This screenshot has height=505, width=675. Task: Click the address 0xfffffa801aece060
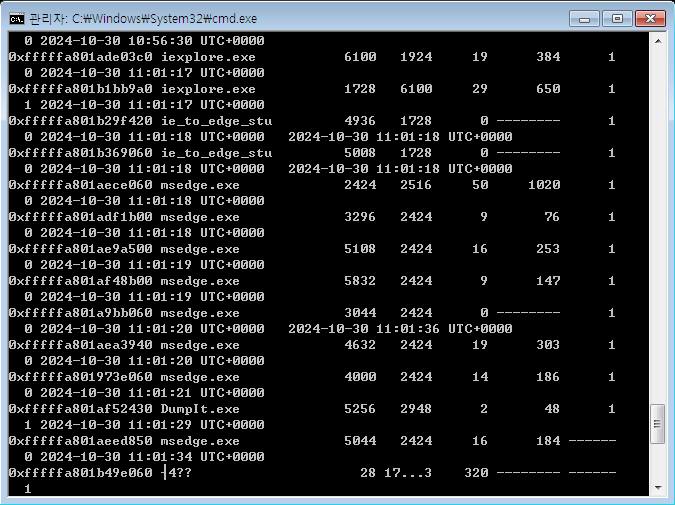[x=81, y=185]
